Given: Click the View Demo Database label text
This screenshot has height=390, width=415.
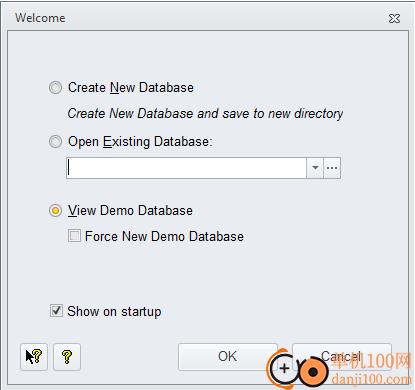Looking at the screenshot, I should 130,211.
